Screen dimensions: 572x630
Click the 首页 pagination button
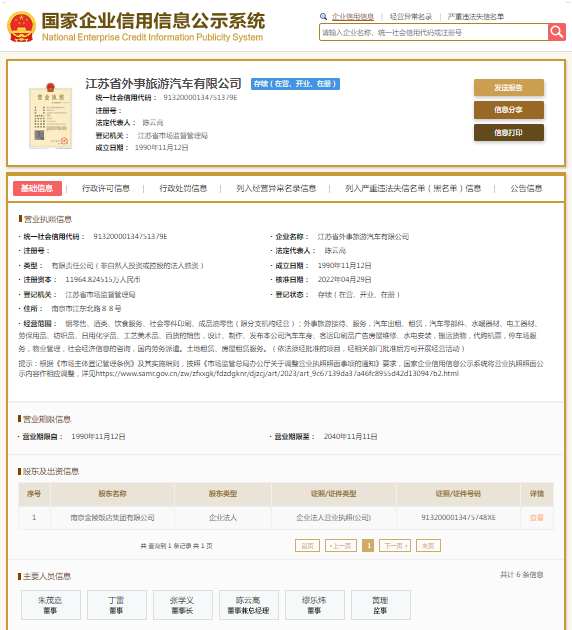pos(307,546)
